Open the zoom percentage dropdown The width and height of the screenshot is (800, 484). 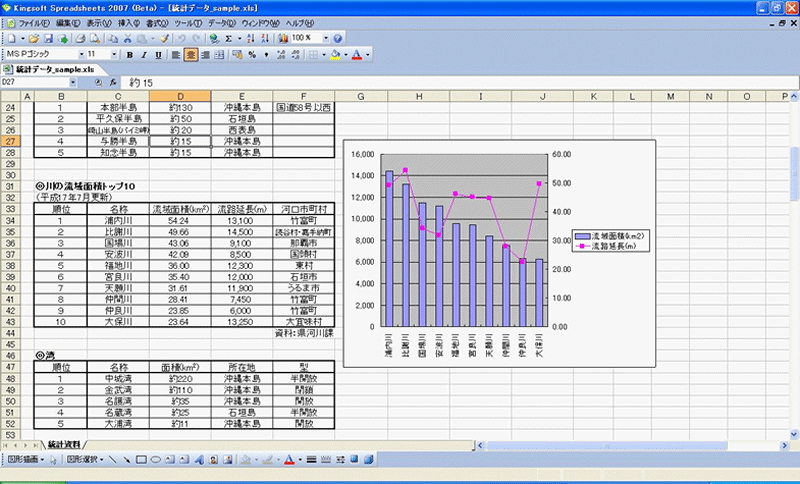click(x=326, y=38)
